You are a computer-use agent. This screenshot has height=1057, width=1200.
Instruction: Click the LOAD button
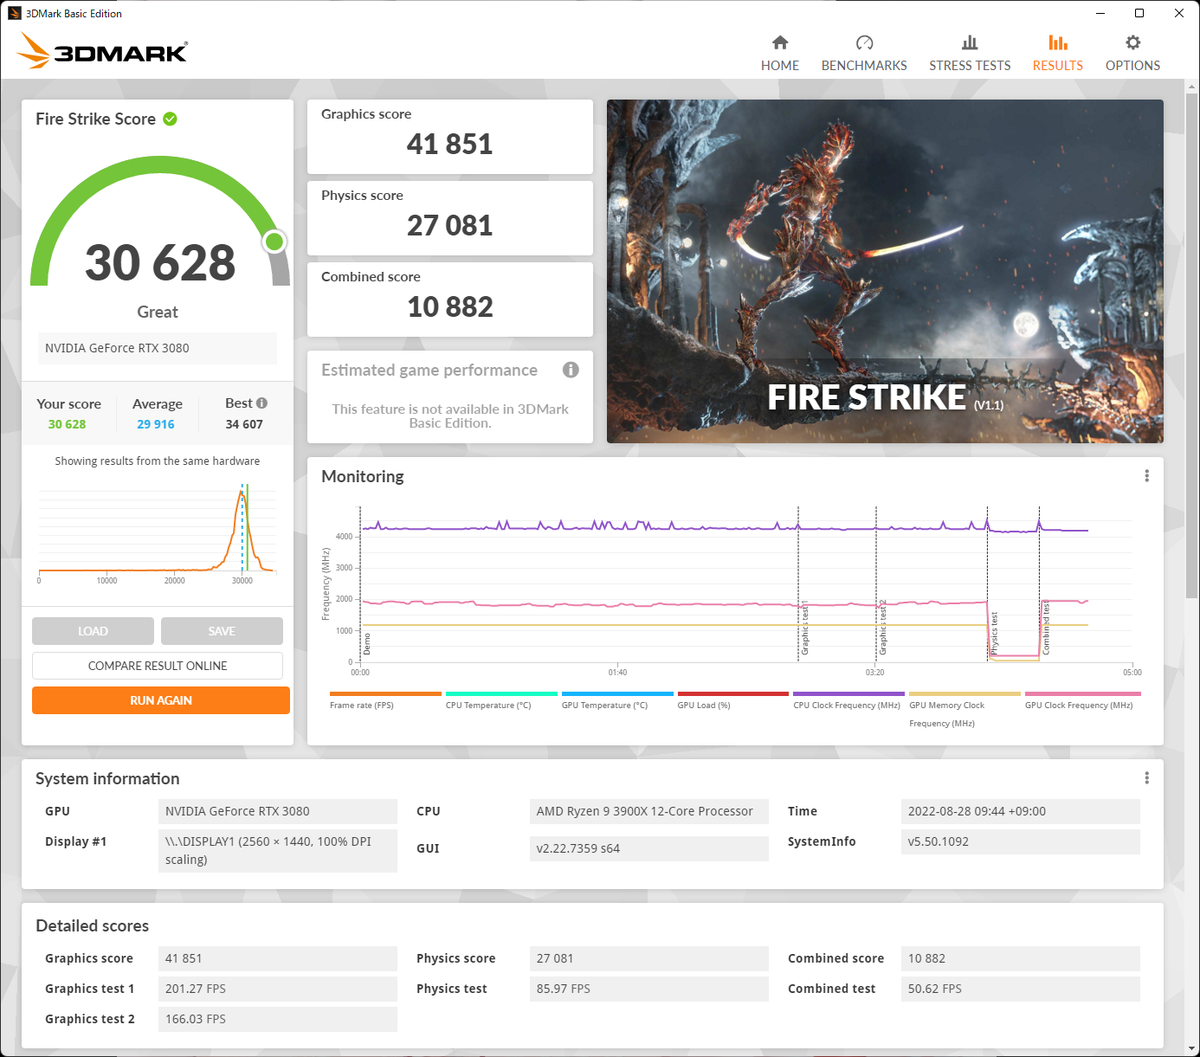93,631
